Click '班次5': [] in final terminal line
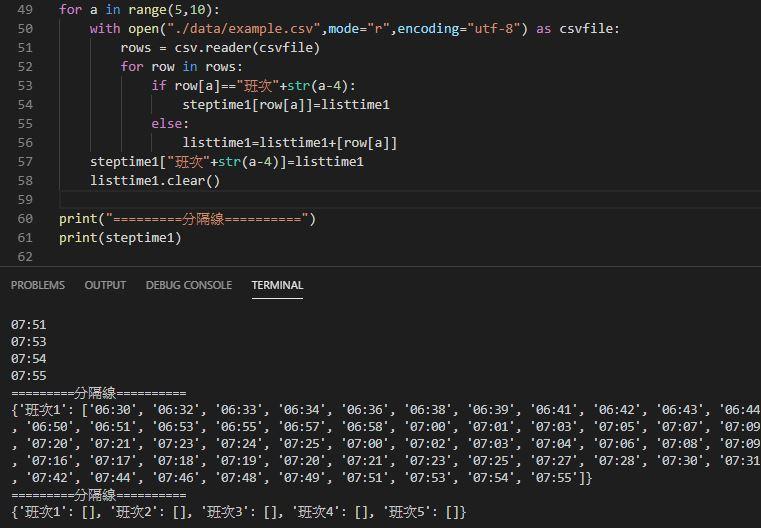Image resolution: width=761 pixels, height=528 pixels. [421, 512]
